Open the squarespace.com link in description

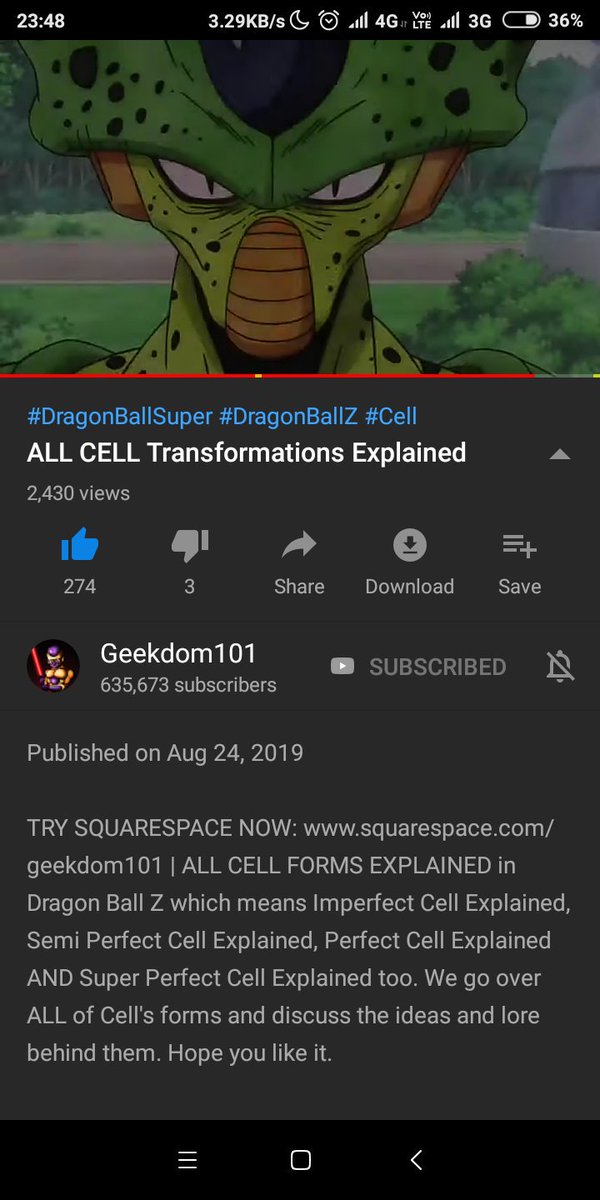(x=291, y=846)
